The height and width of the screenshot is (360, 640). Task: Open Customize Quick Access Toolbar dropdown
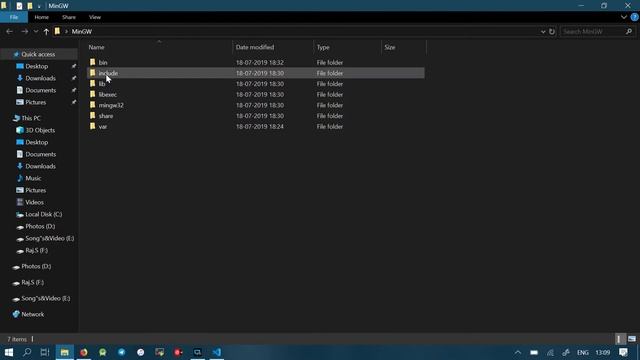[39, 6]
